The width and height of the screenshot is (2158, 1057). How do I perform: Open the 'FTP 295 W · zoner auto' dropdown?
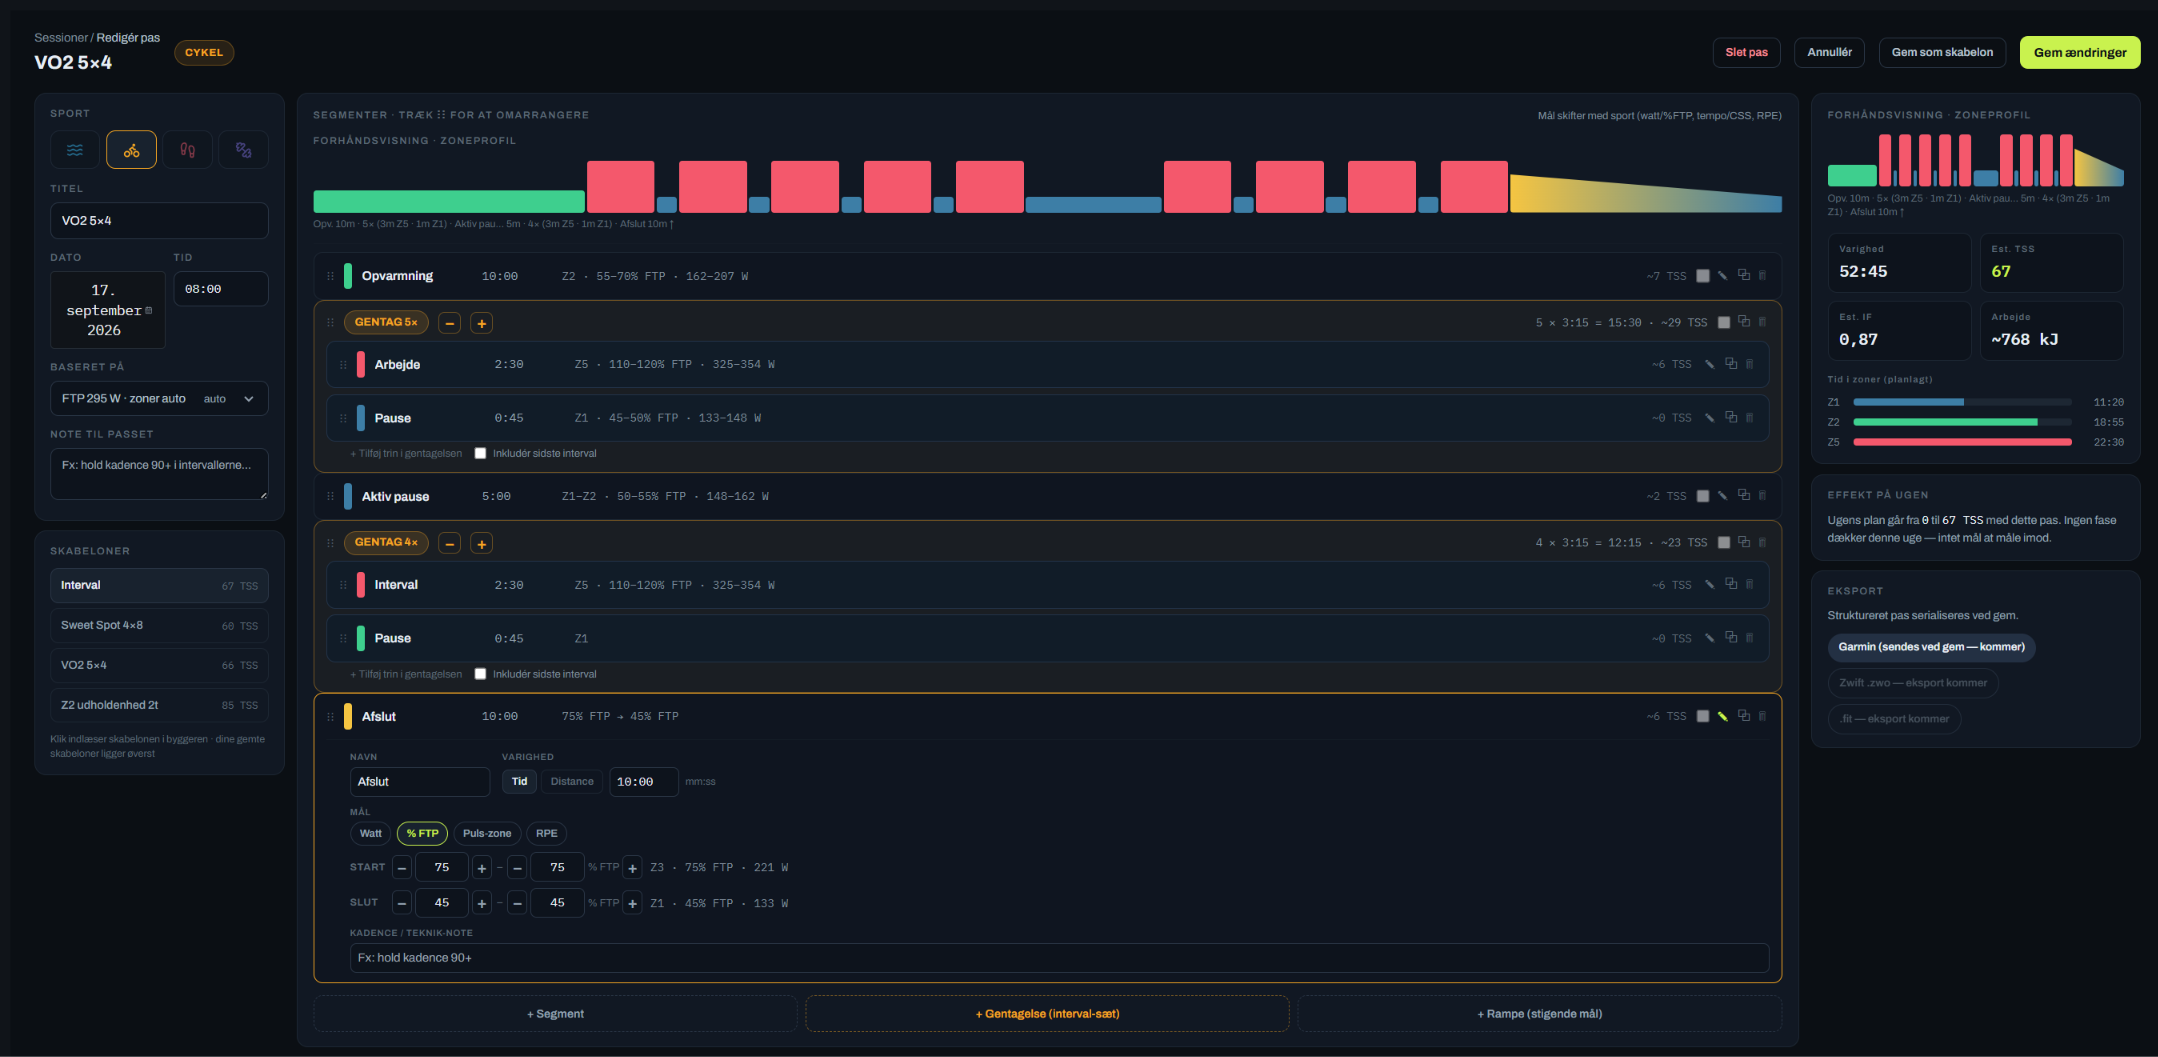coord(159,398)
